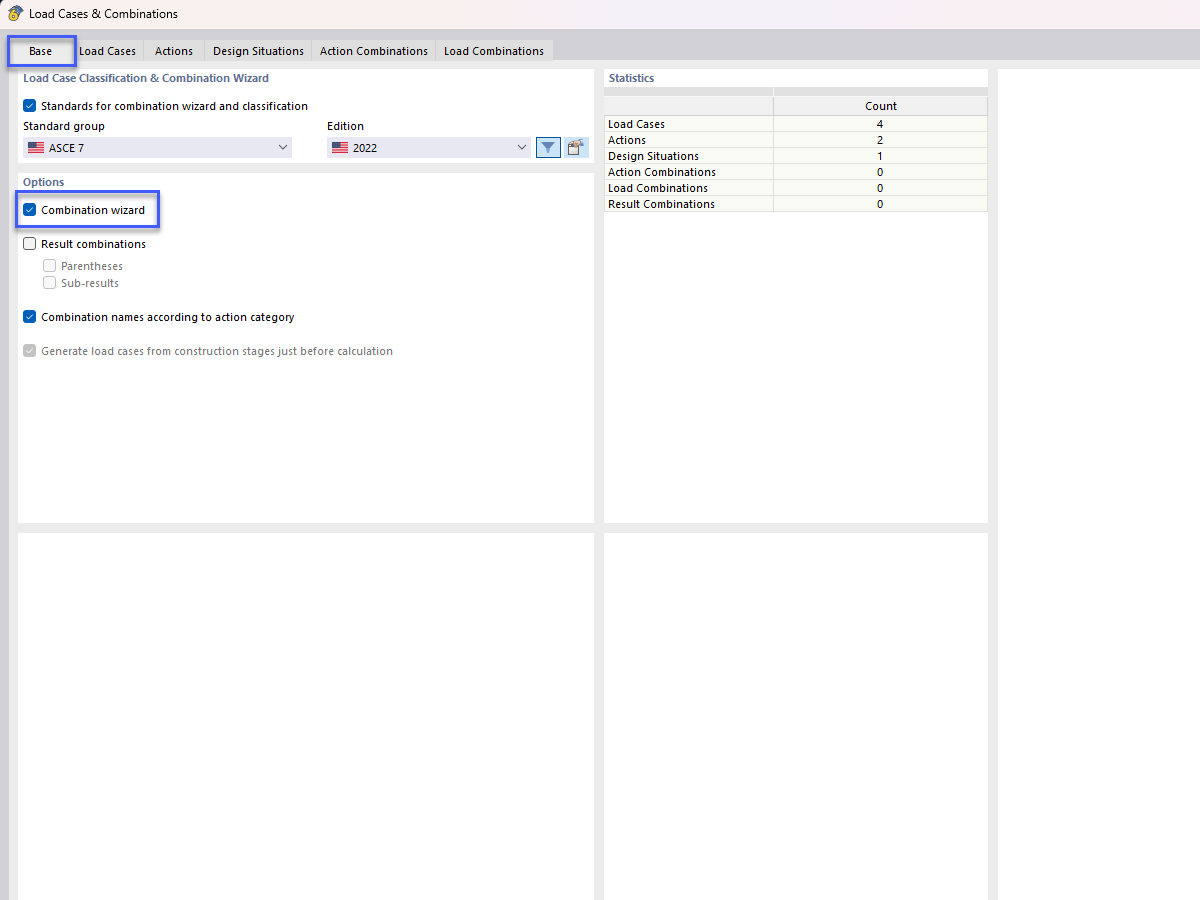1200x900 pixels.
Task: Open the standards manager icon beside the filter
Action: tap(575, 146)
